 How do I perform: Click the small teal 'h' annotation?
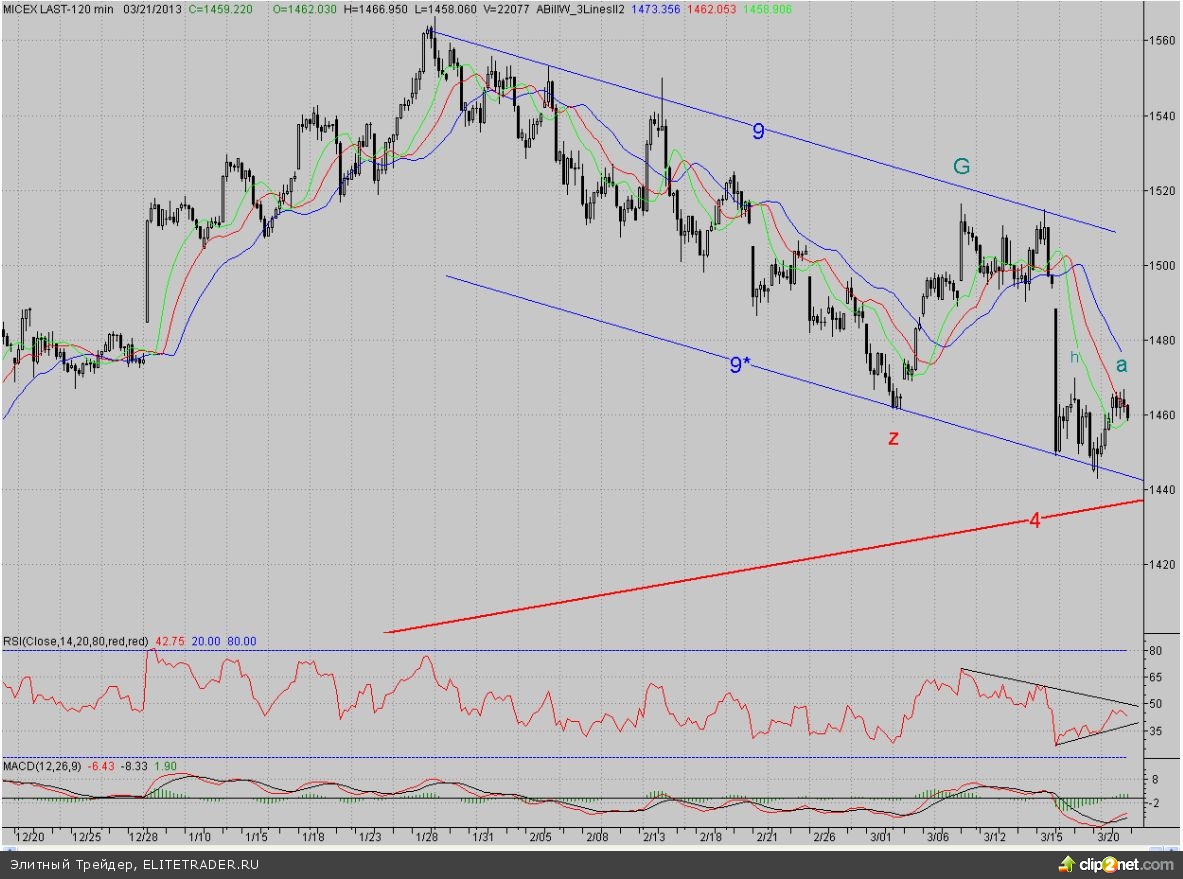click(1075, 356)
